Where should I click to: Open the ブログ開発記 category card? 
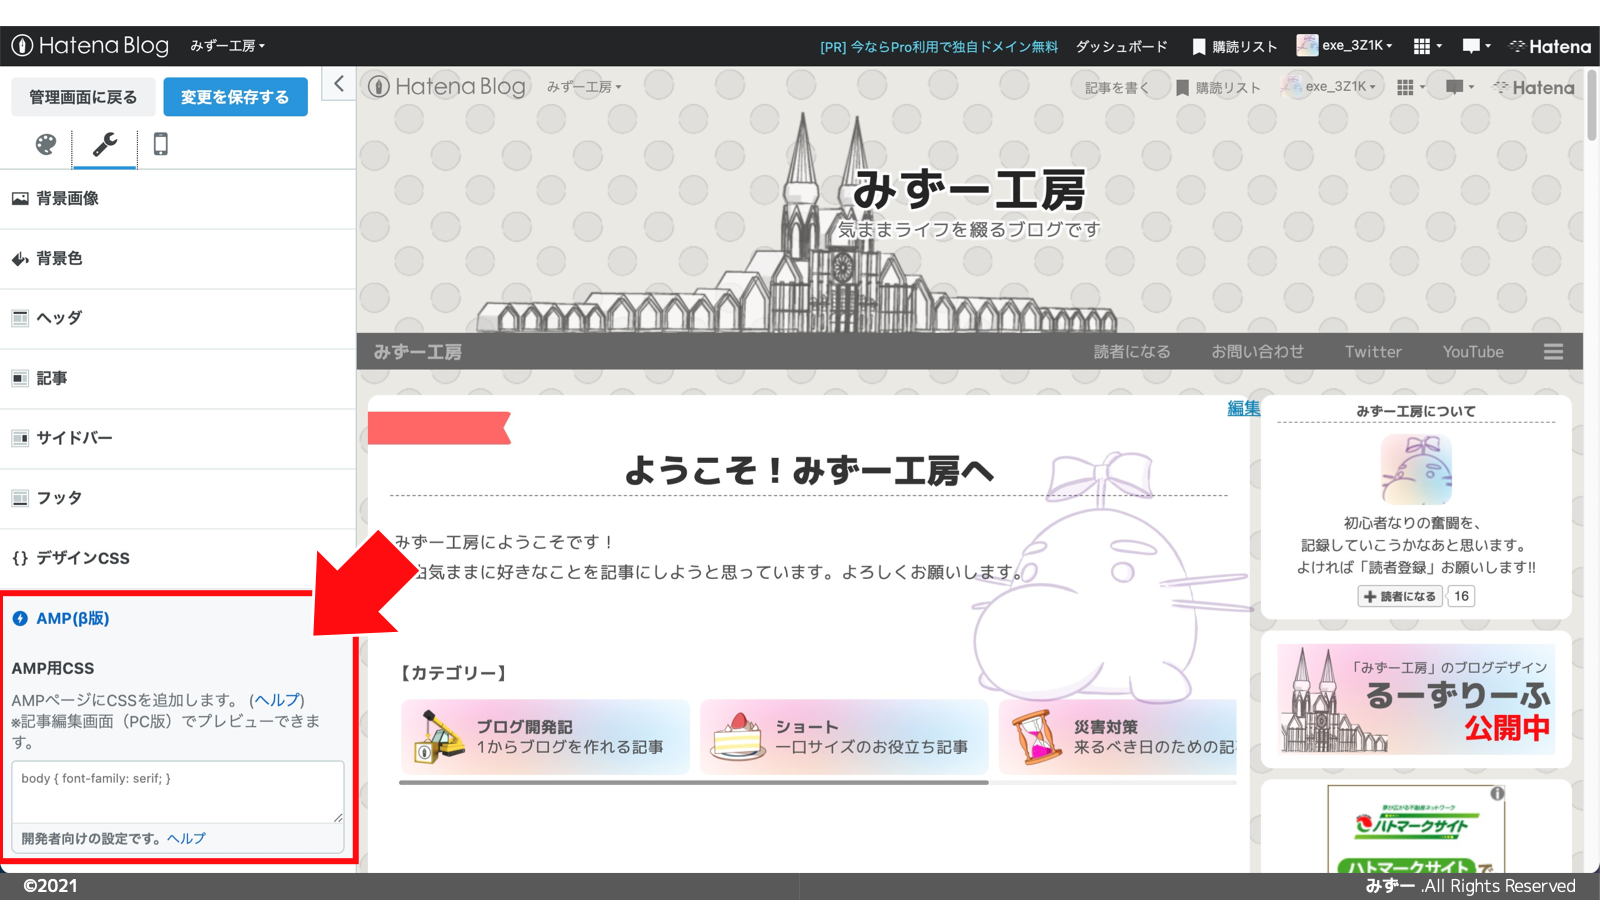pyautogui.click(x=545, y=738)
